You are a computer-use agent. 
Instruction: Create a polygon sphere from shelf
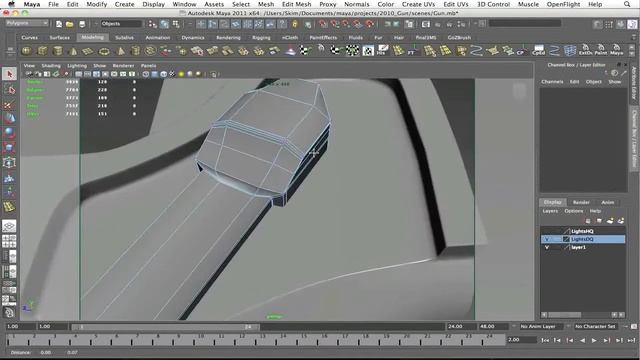(27, 51)
